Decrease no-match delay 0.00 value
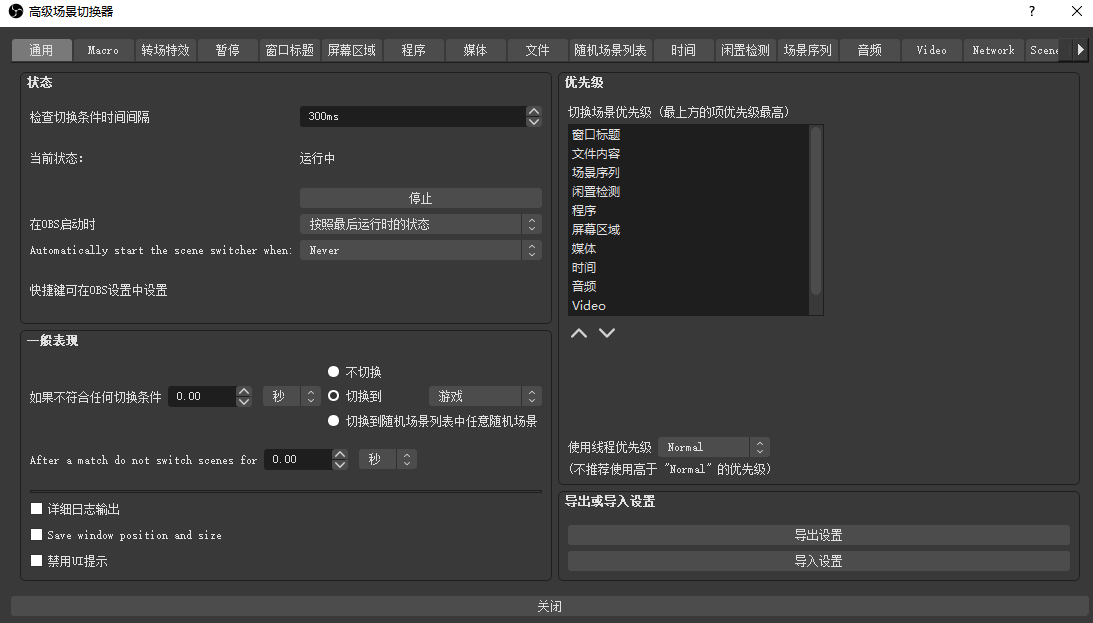This screenshot has height=623, width=1093. pyautogui.click(x=243, y=401)
